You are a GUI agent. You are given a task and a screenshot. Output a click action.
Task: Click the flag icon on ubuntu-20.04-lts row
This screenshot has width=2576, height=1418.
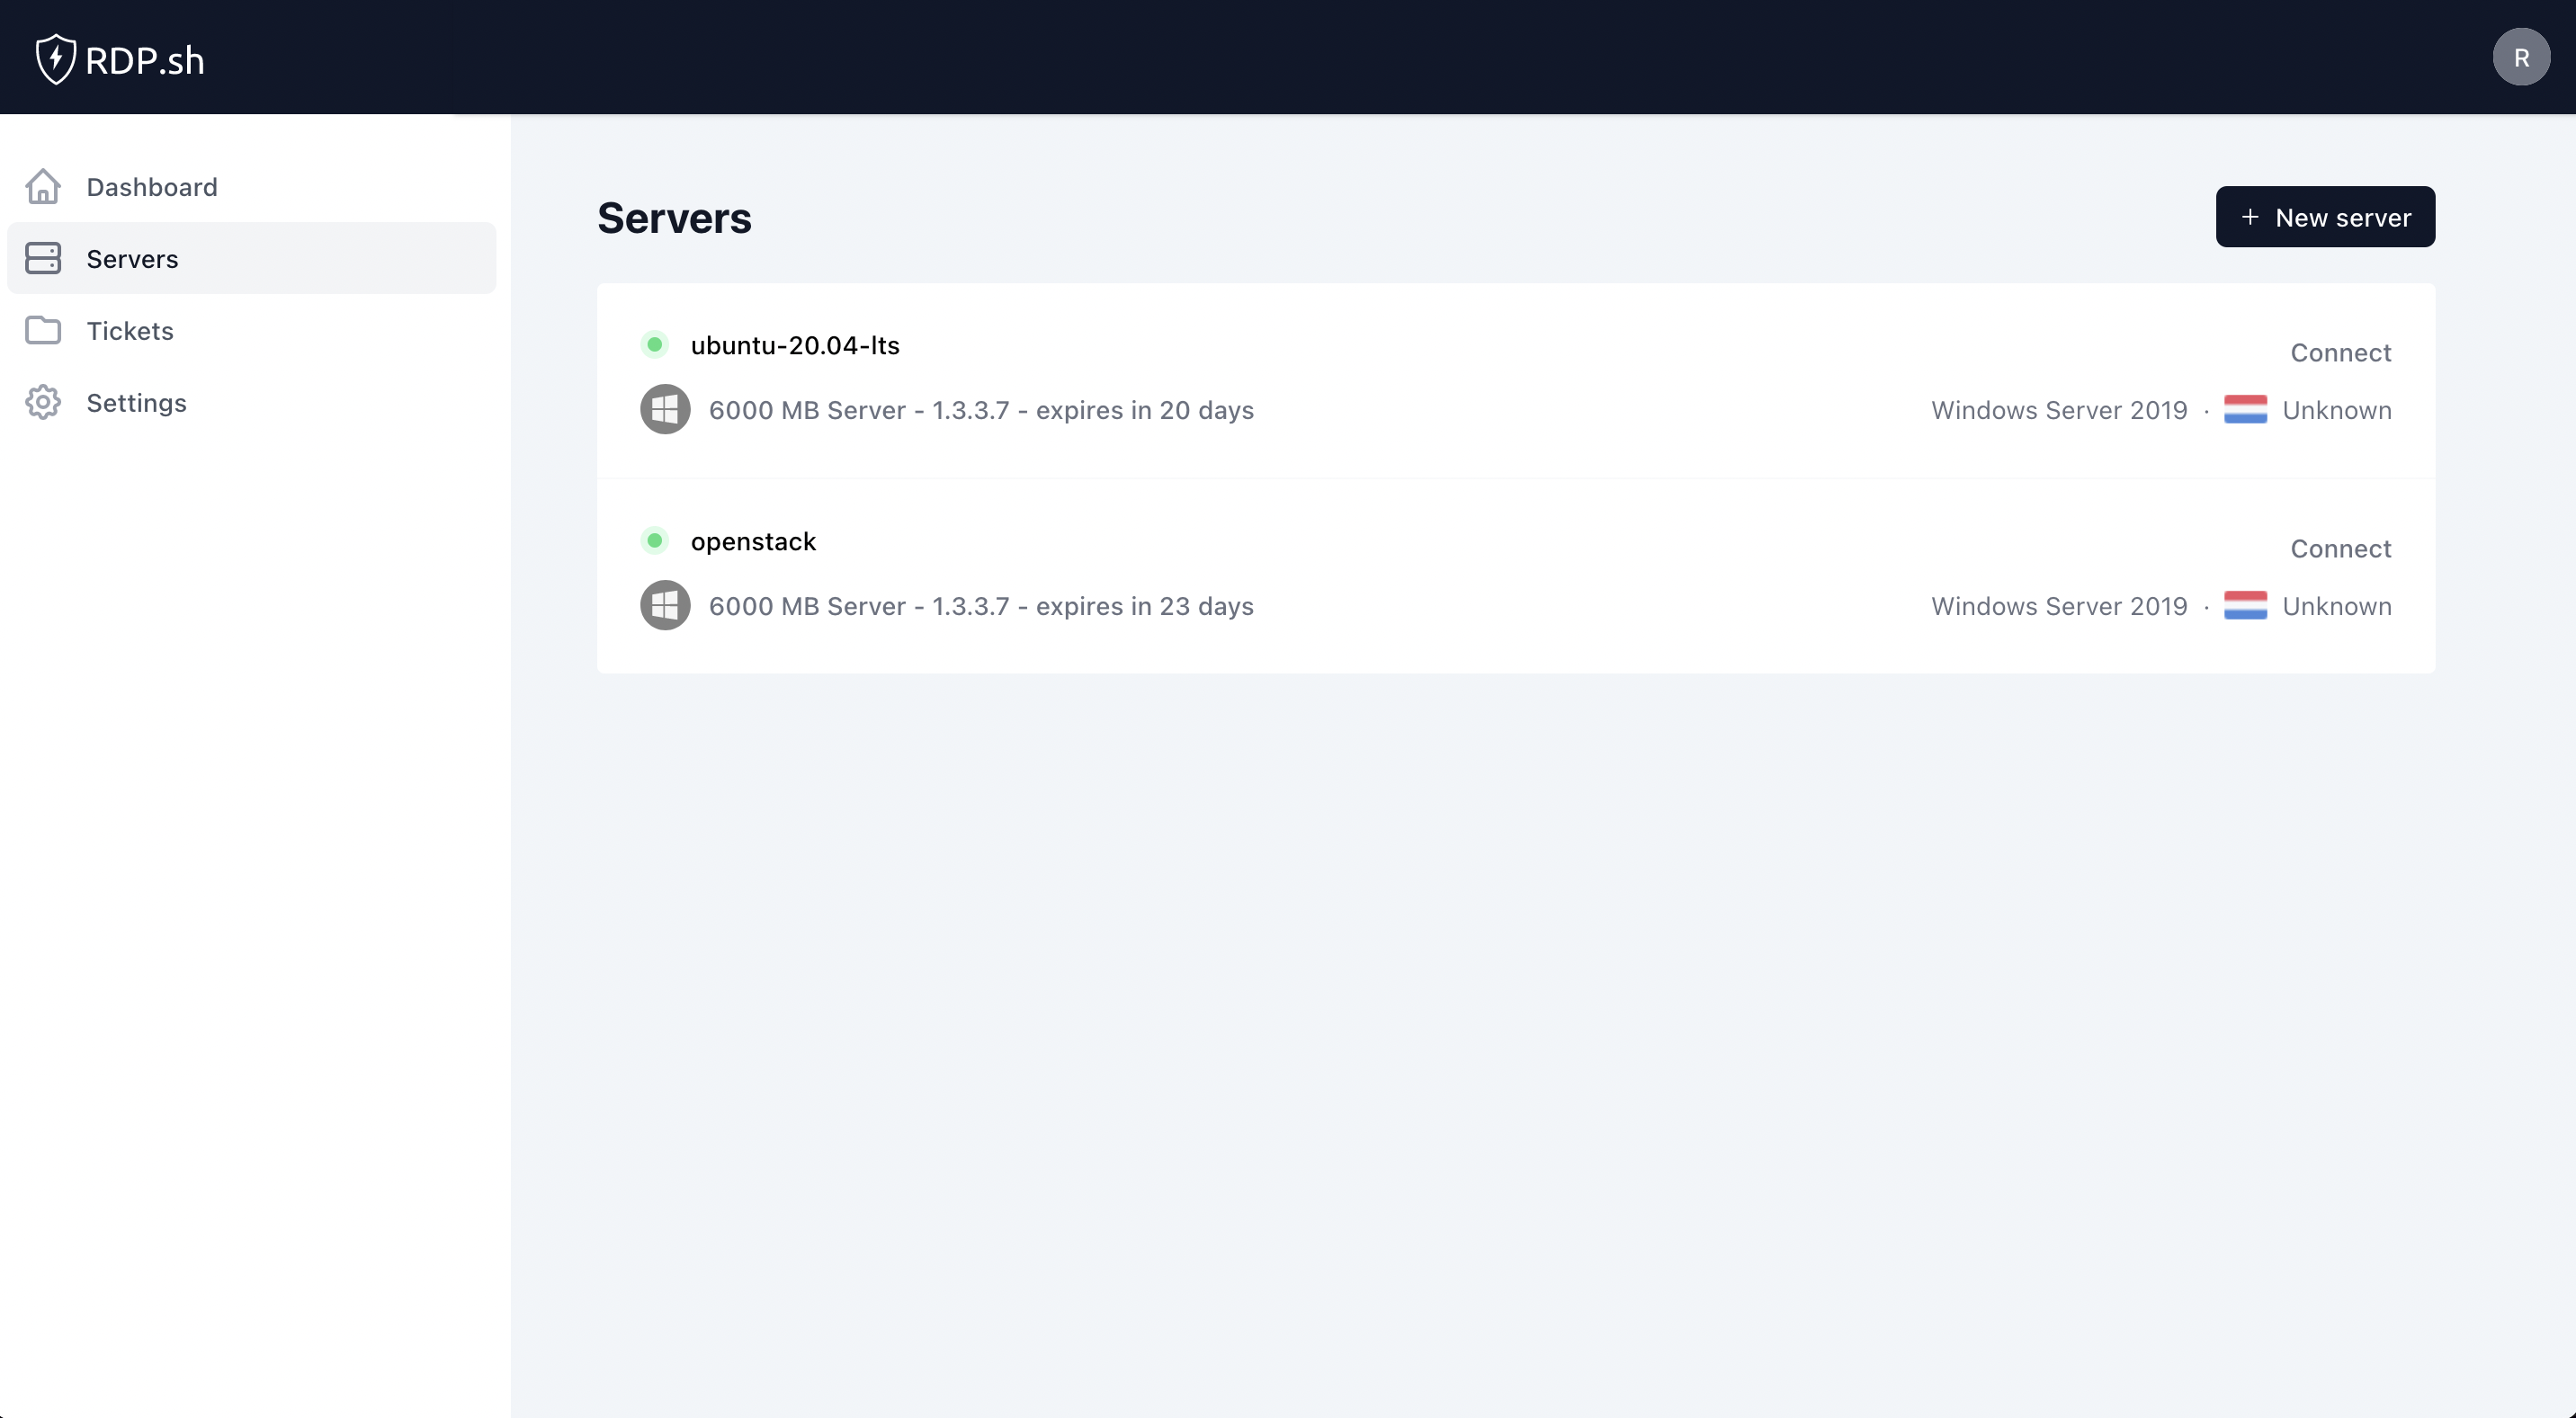tap(2245, 410)
